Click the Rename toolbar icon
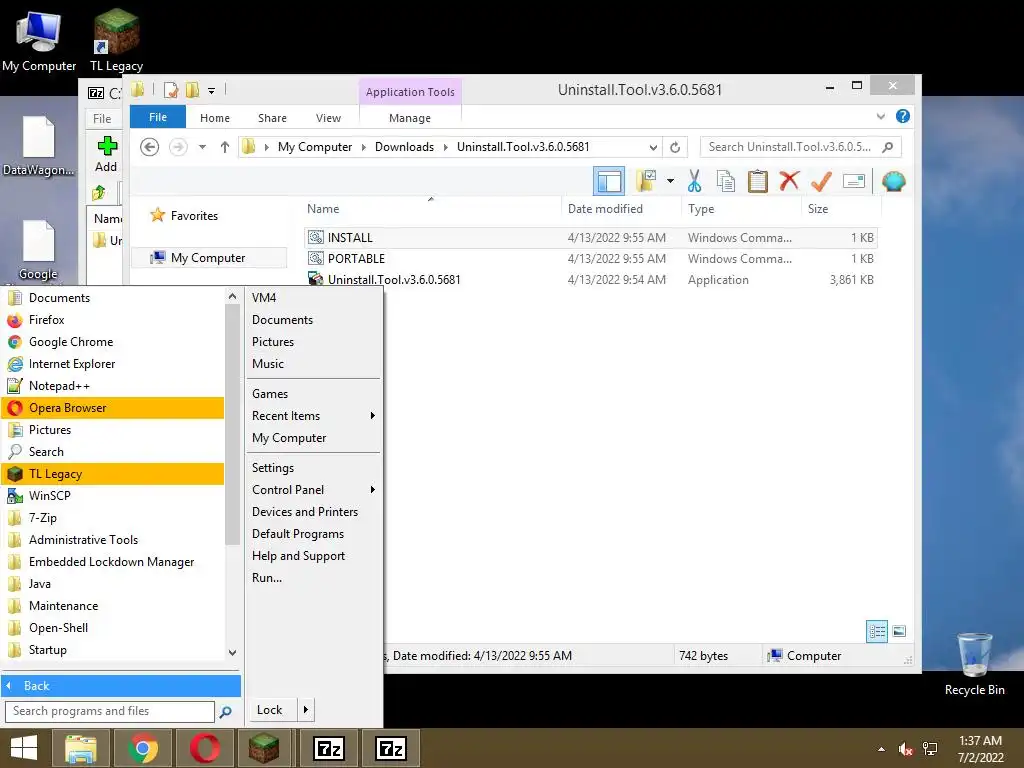This screenshot has height=768, width=1024. [x=854, y=181]
